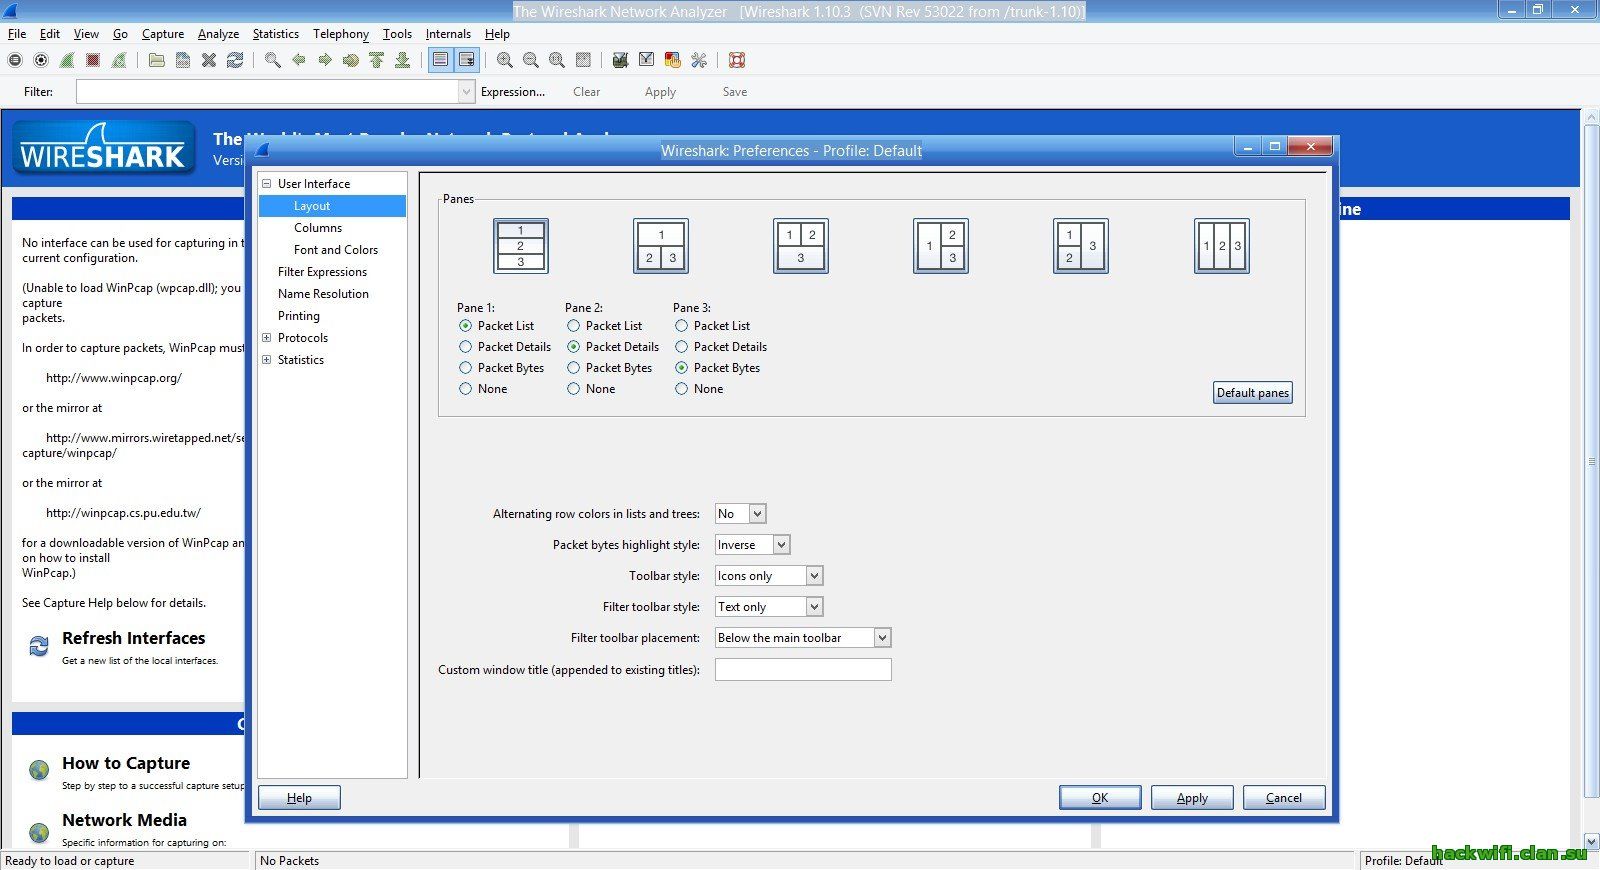Viewport: 1600px width, 870px height.
Task: Open capture options toolbar icon
Action: click(x=41, y=60)
